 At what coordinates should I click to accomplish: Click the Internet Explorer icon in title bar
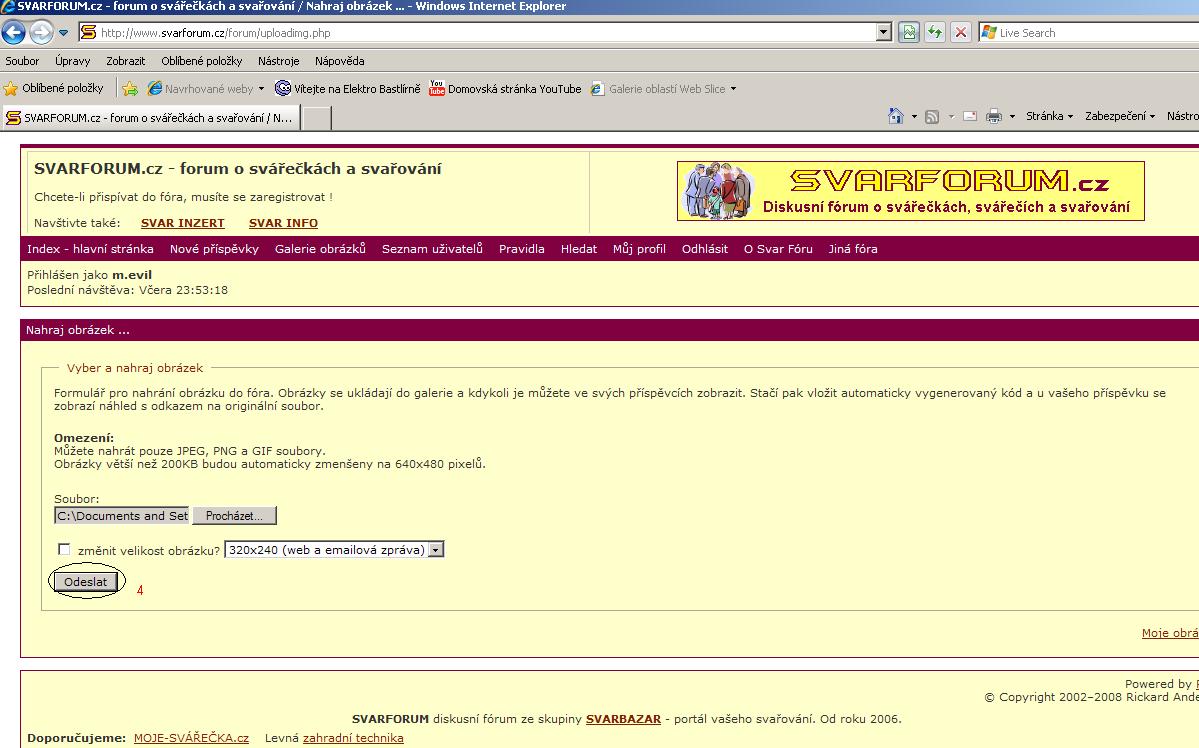coord(8,7)
